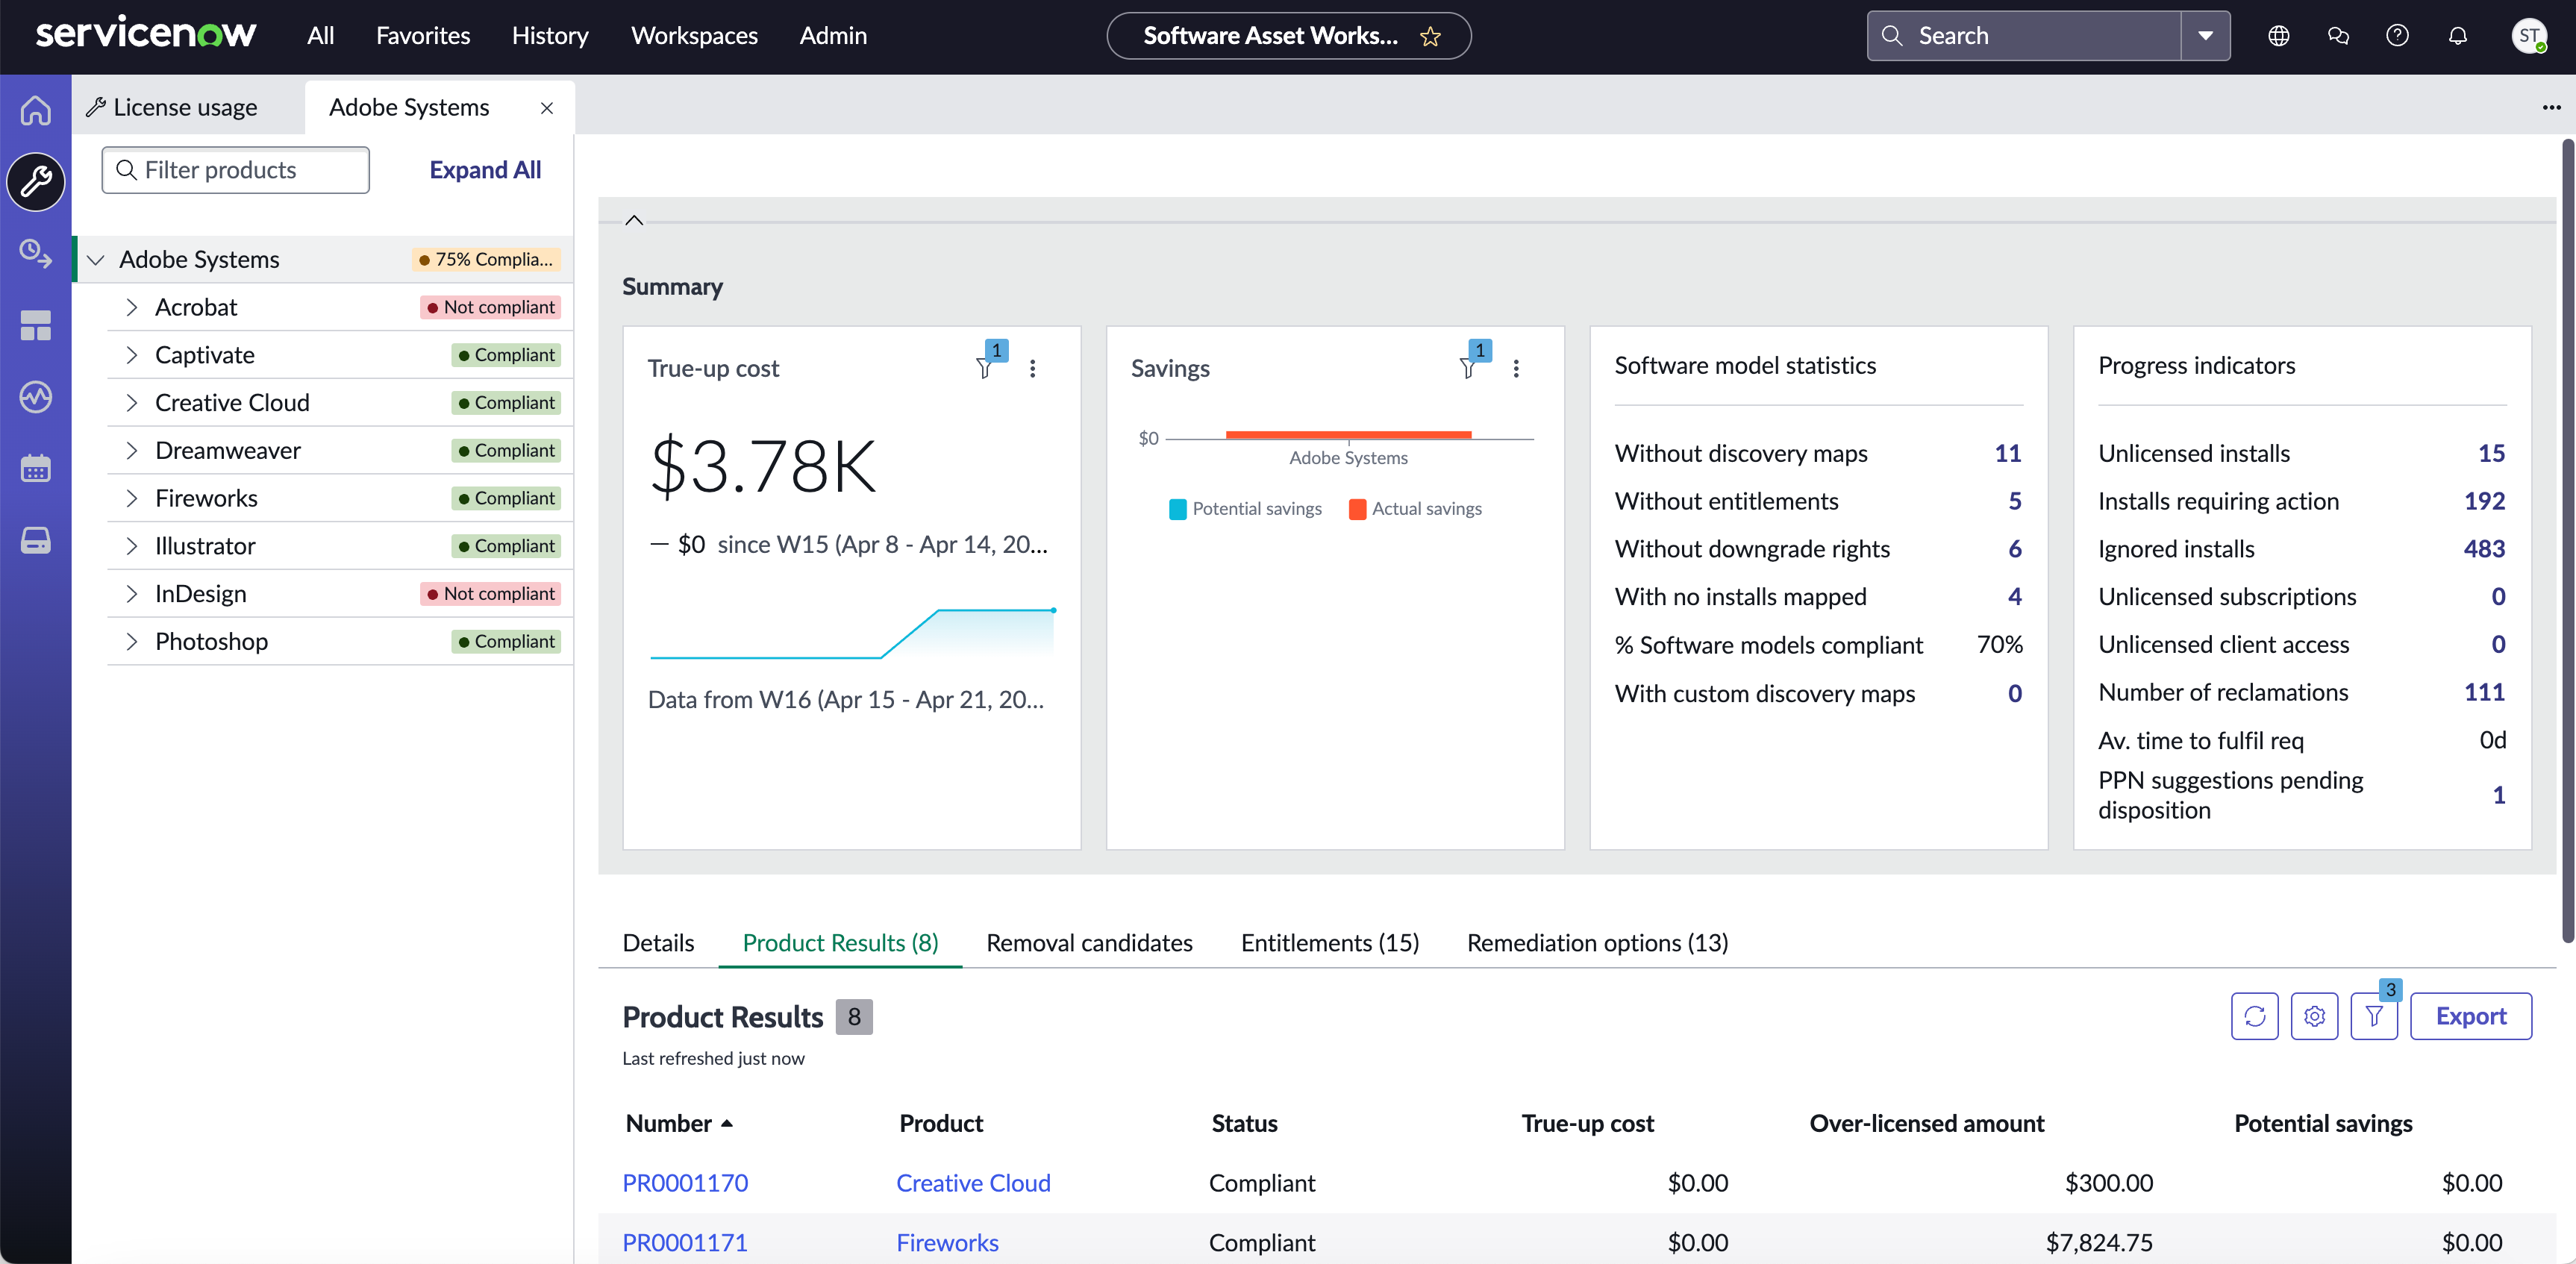Switch to the Entitlements (15) tab
Viewport: 2576px width, 1264px height.
pos(1330,943)
